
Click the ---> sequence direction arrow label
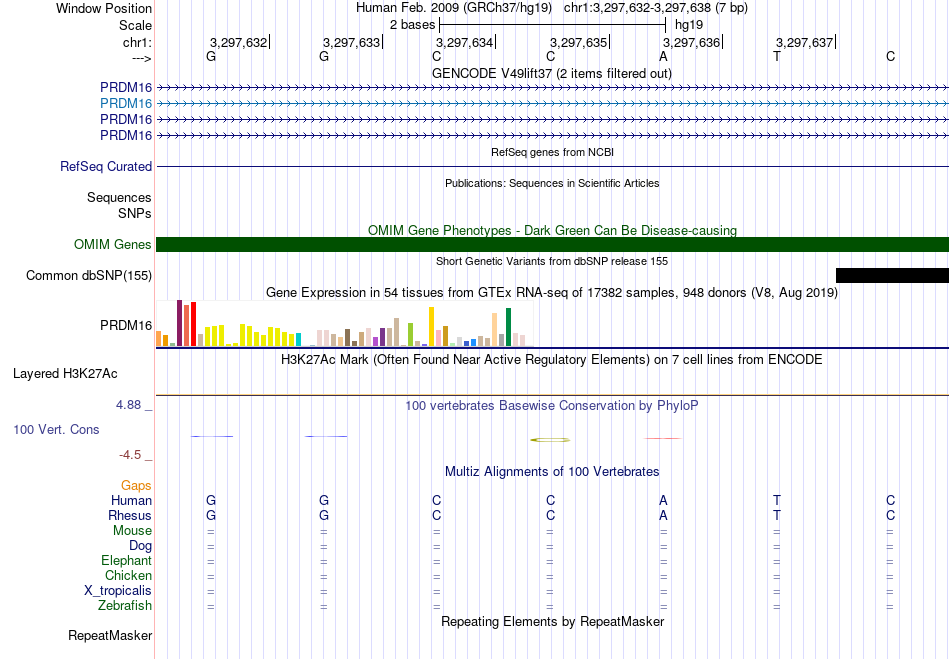pyautogui.click(x=141, y=59)
